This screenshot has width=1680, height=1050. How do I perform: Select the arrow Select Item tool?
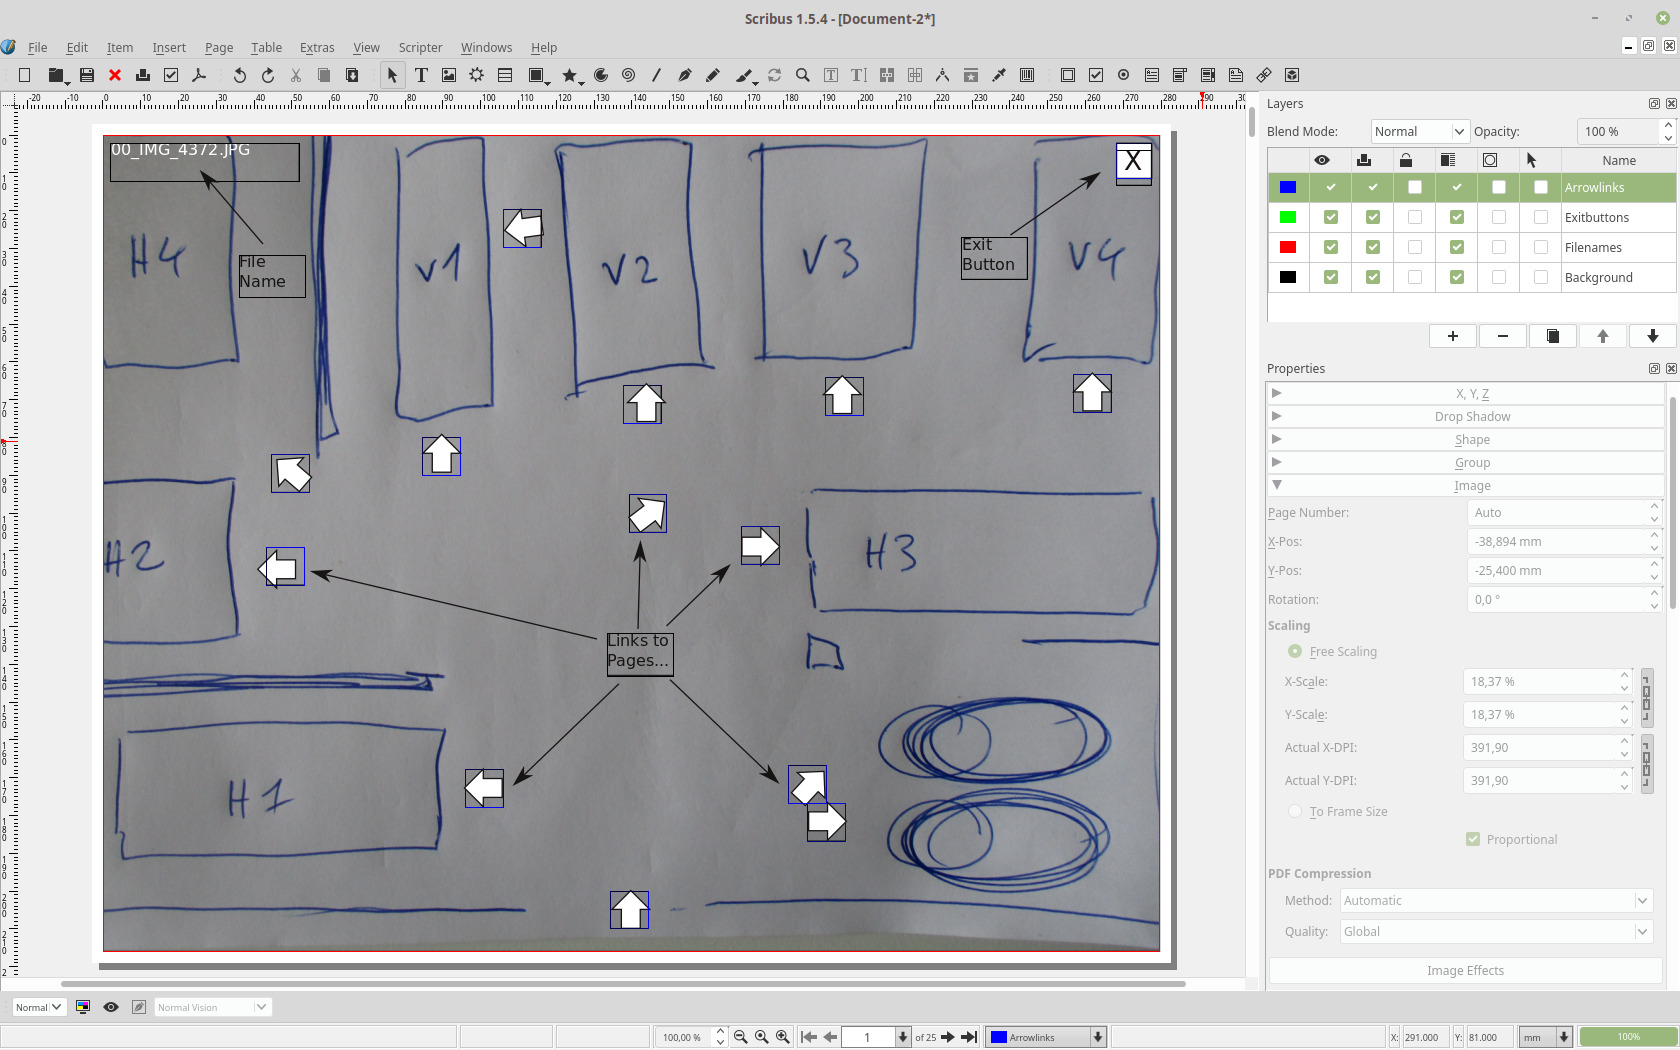pyautogui.click(x=392, y=75)
